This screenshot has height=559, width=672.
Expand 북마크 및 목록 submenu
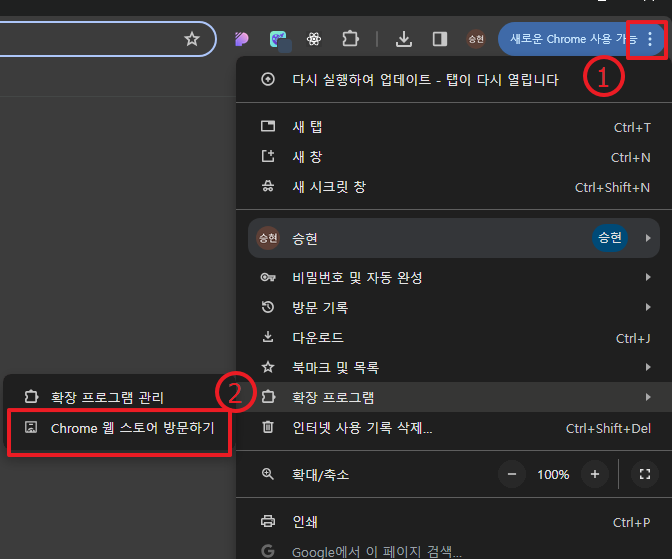(454, 367)
